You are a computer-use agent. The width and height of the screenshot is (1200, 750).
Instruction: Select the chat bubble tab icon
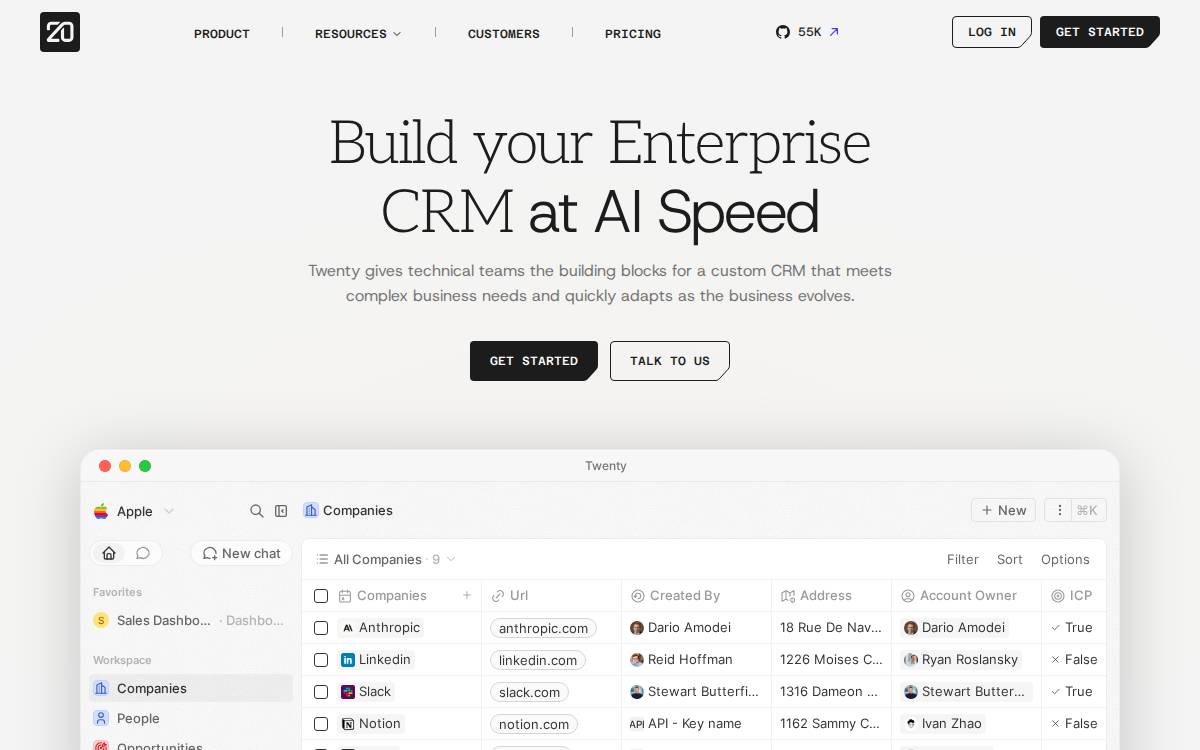coord(143,553)
